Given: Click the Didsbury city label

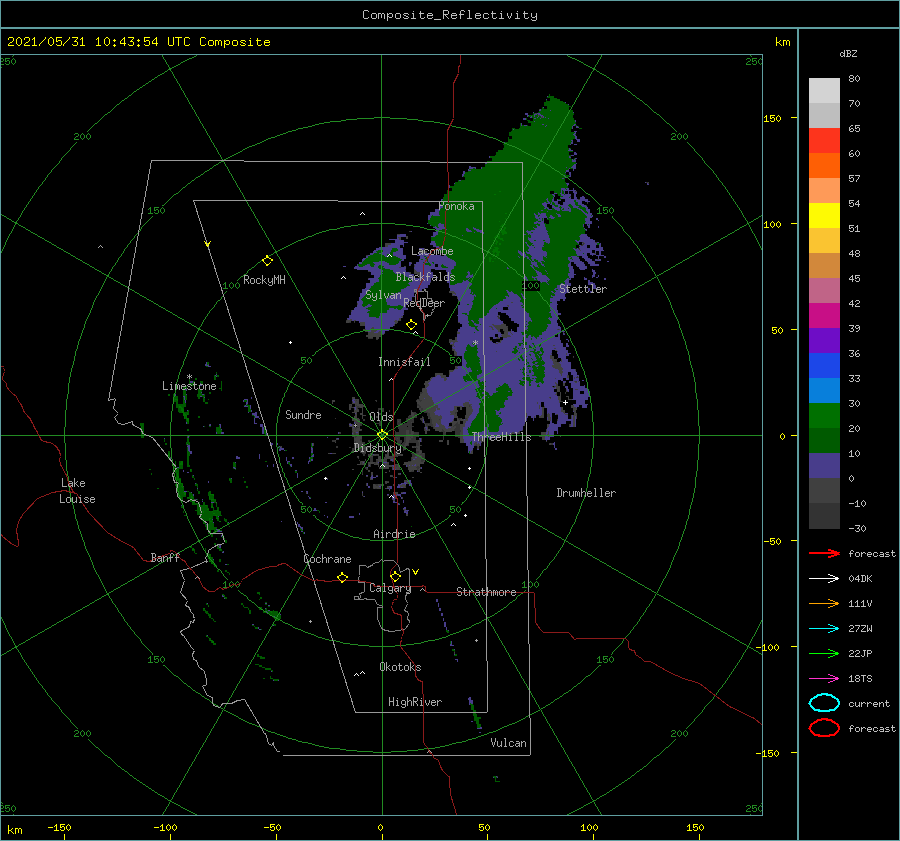Looking at the screenshot, I should 378,448.
